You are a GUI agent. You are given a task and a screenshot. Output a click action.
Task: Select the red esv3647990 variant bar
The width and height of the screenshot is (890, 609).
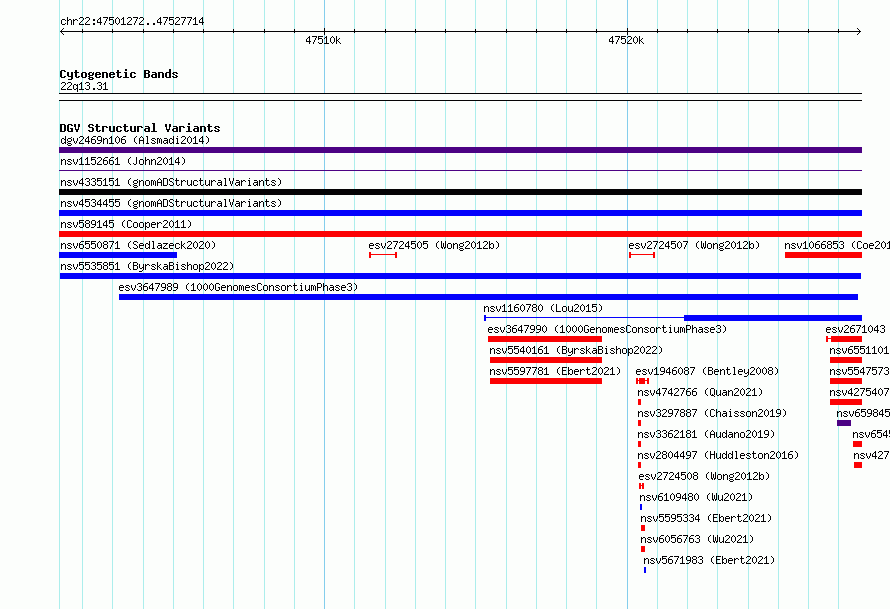(x=545, y=339)
